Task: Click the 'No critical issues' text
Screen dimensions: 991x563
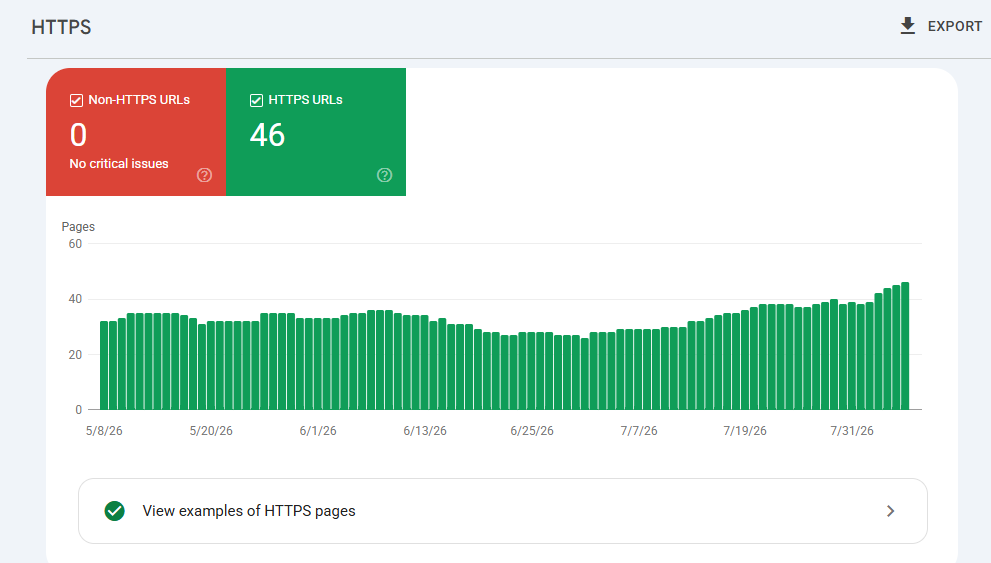Action: 119,164
